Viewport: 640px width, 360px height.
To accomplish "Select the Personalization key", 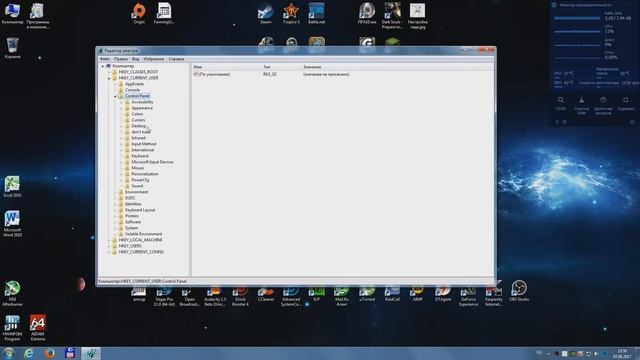I will point(144,174).
